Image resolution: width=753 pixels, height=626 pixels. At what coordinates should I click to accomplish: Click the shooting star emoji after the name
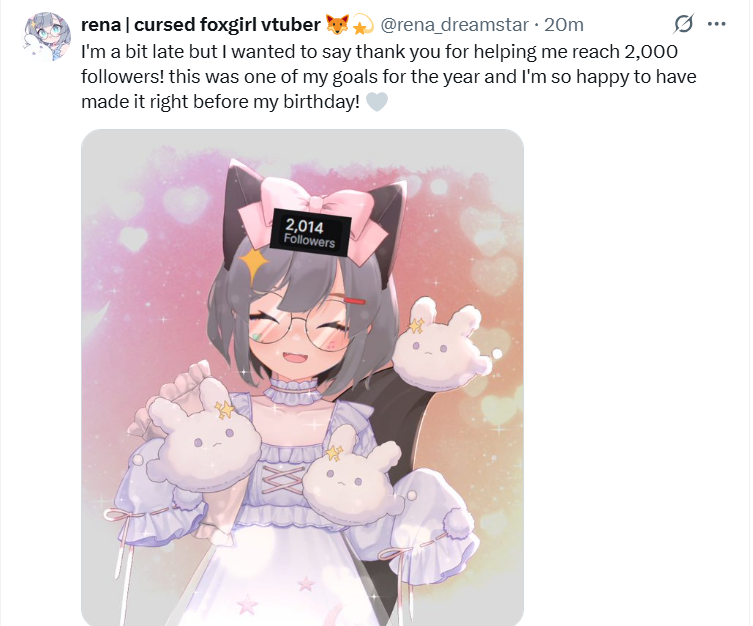pos(363,24)
